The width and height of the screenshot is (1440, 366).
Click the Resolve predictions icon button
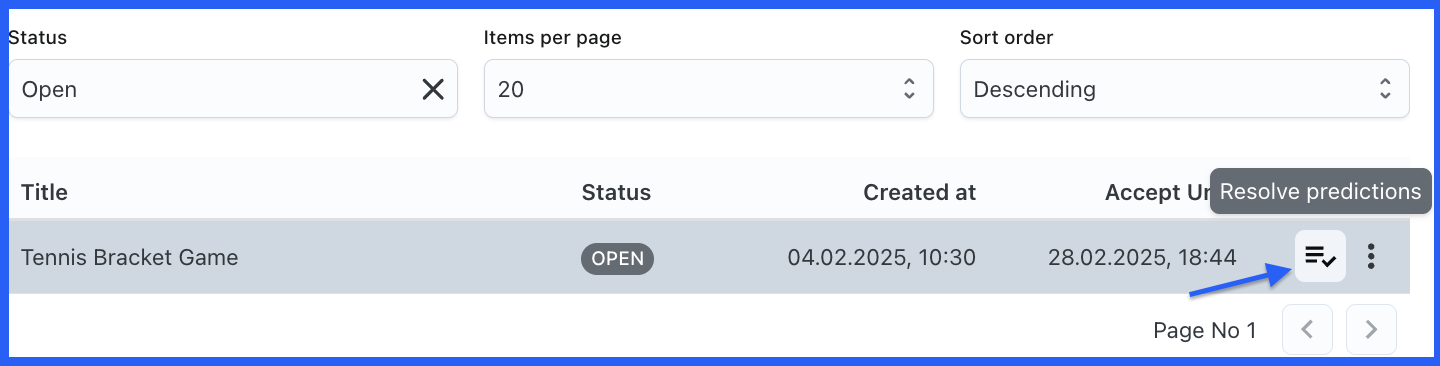[x=1320, y=257]
